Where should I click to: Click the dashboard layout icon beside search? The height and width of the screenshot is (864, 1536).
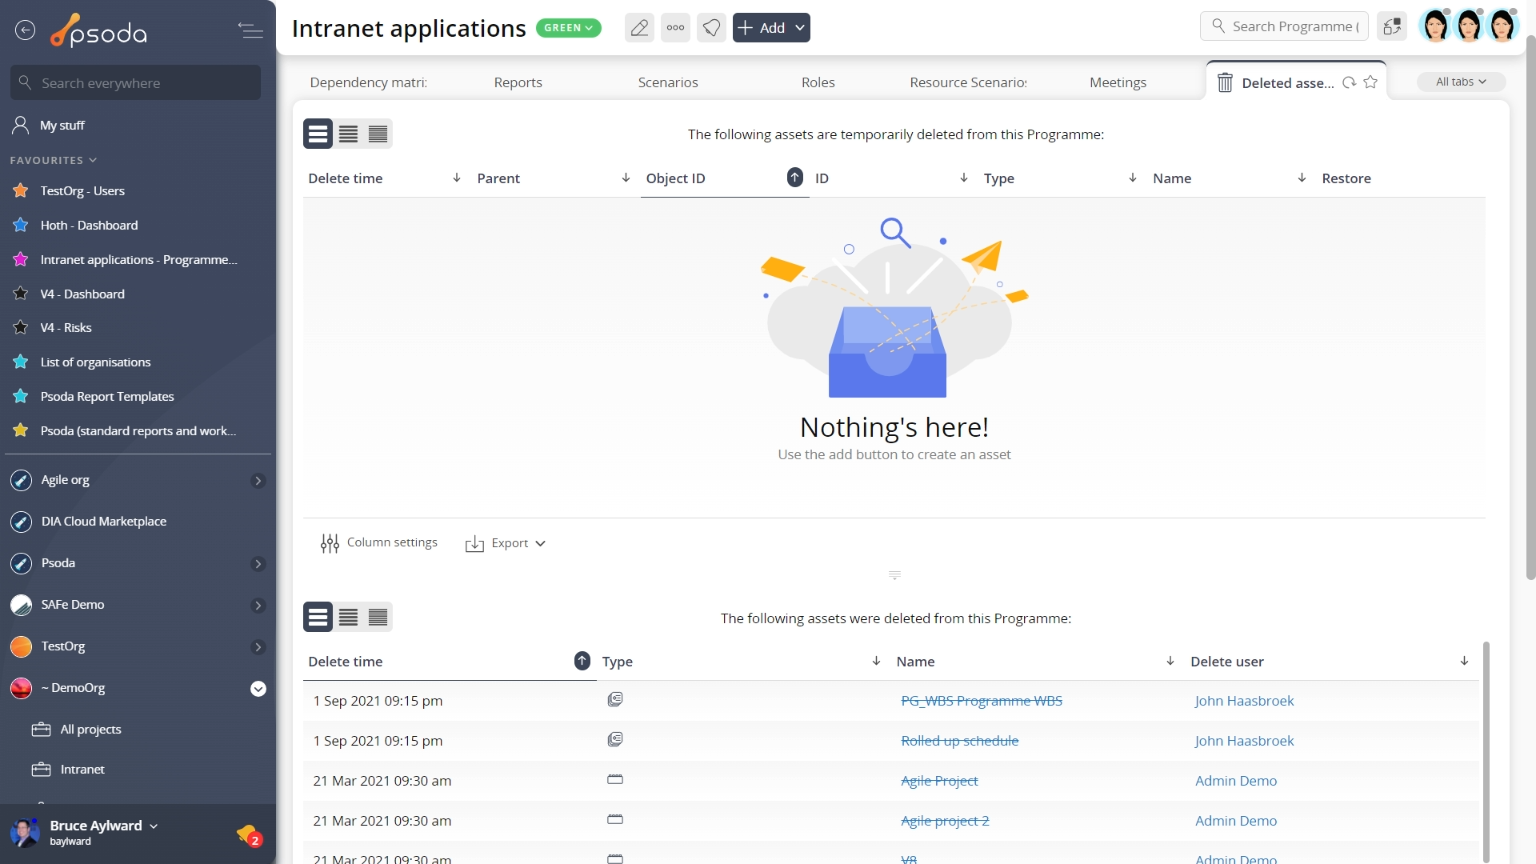1392,27
